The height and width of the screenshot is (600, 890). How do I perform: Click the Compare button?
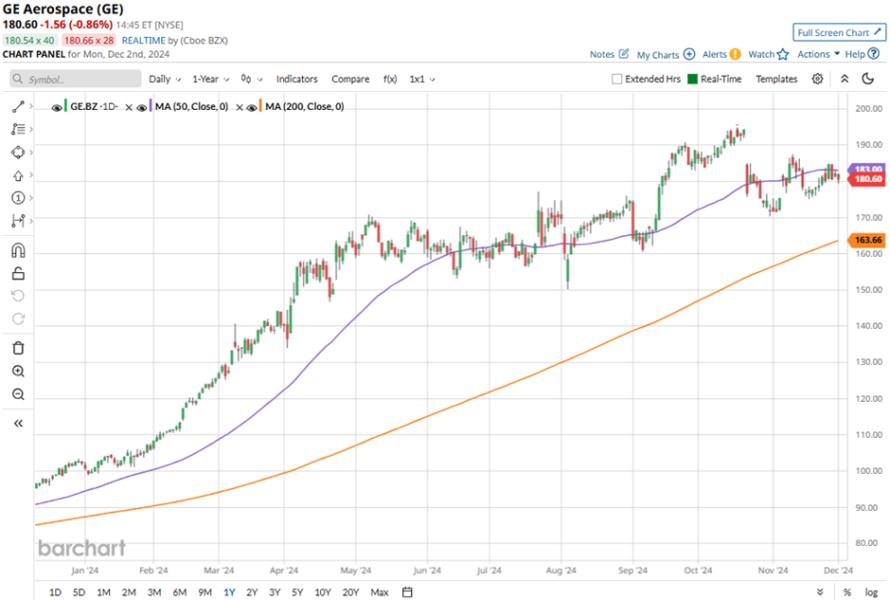tap(350, 79)
